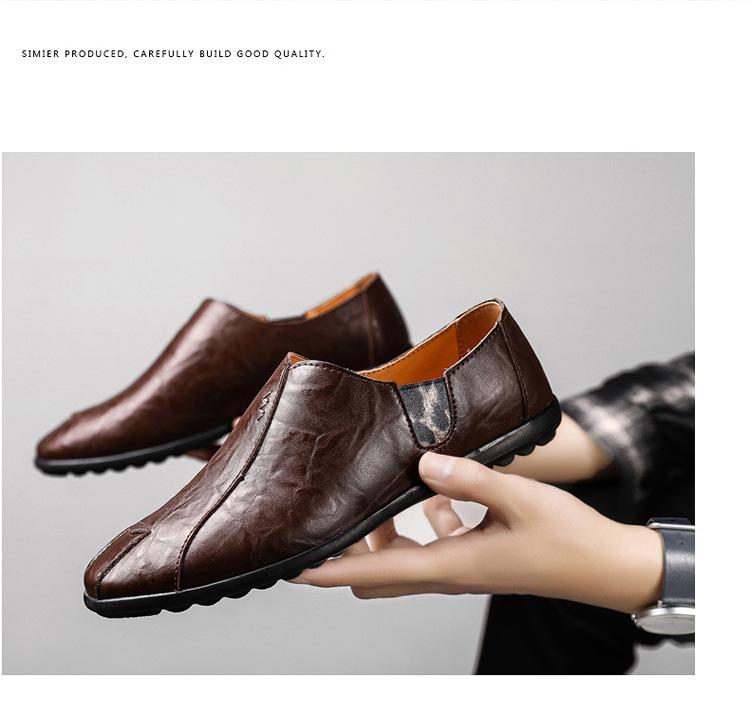Click the word 'QUALITY' in the tagline

pos(299,54)
